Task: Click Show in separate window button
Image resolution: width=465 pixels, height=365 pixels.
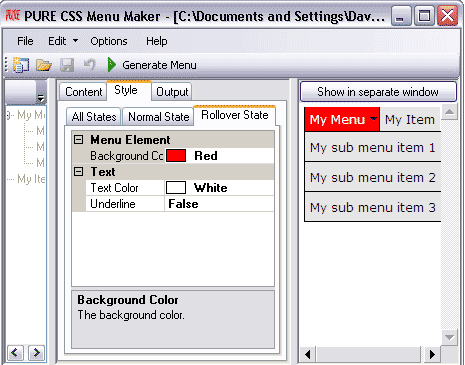Action: point(378,92)
